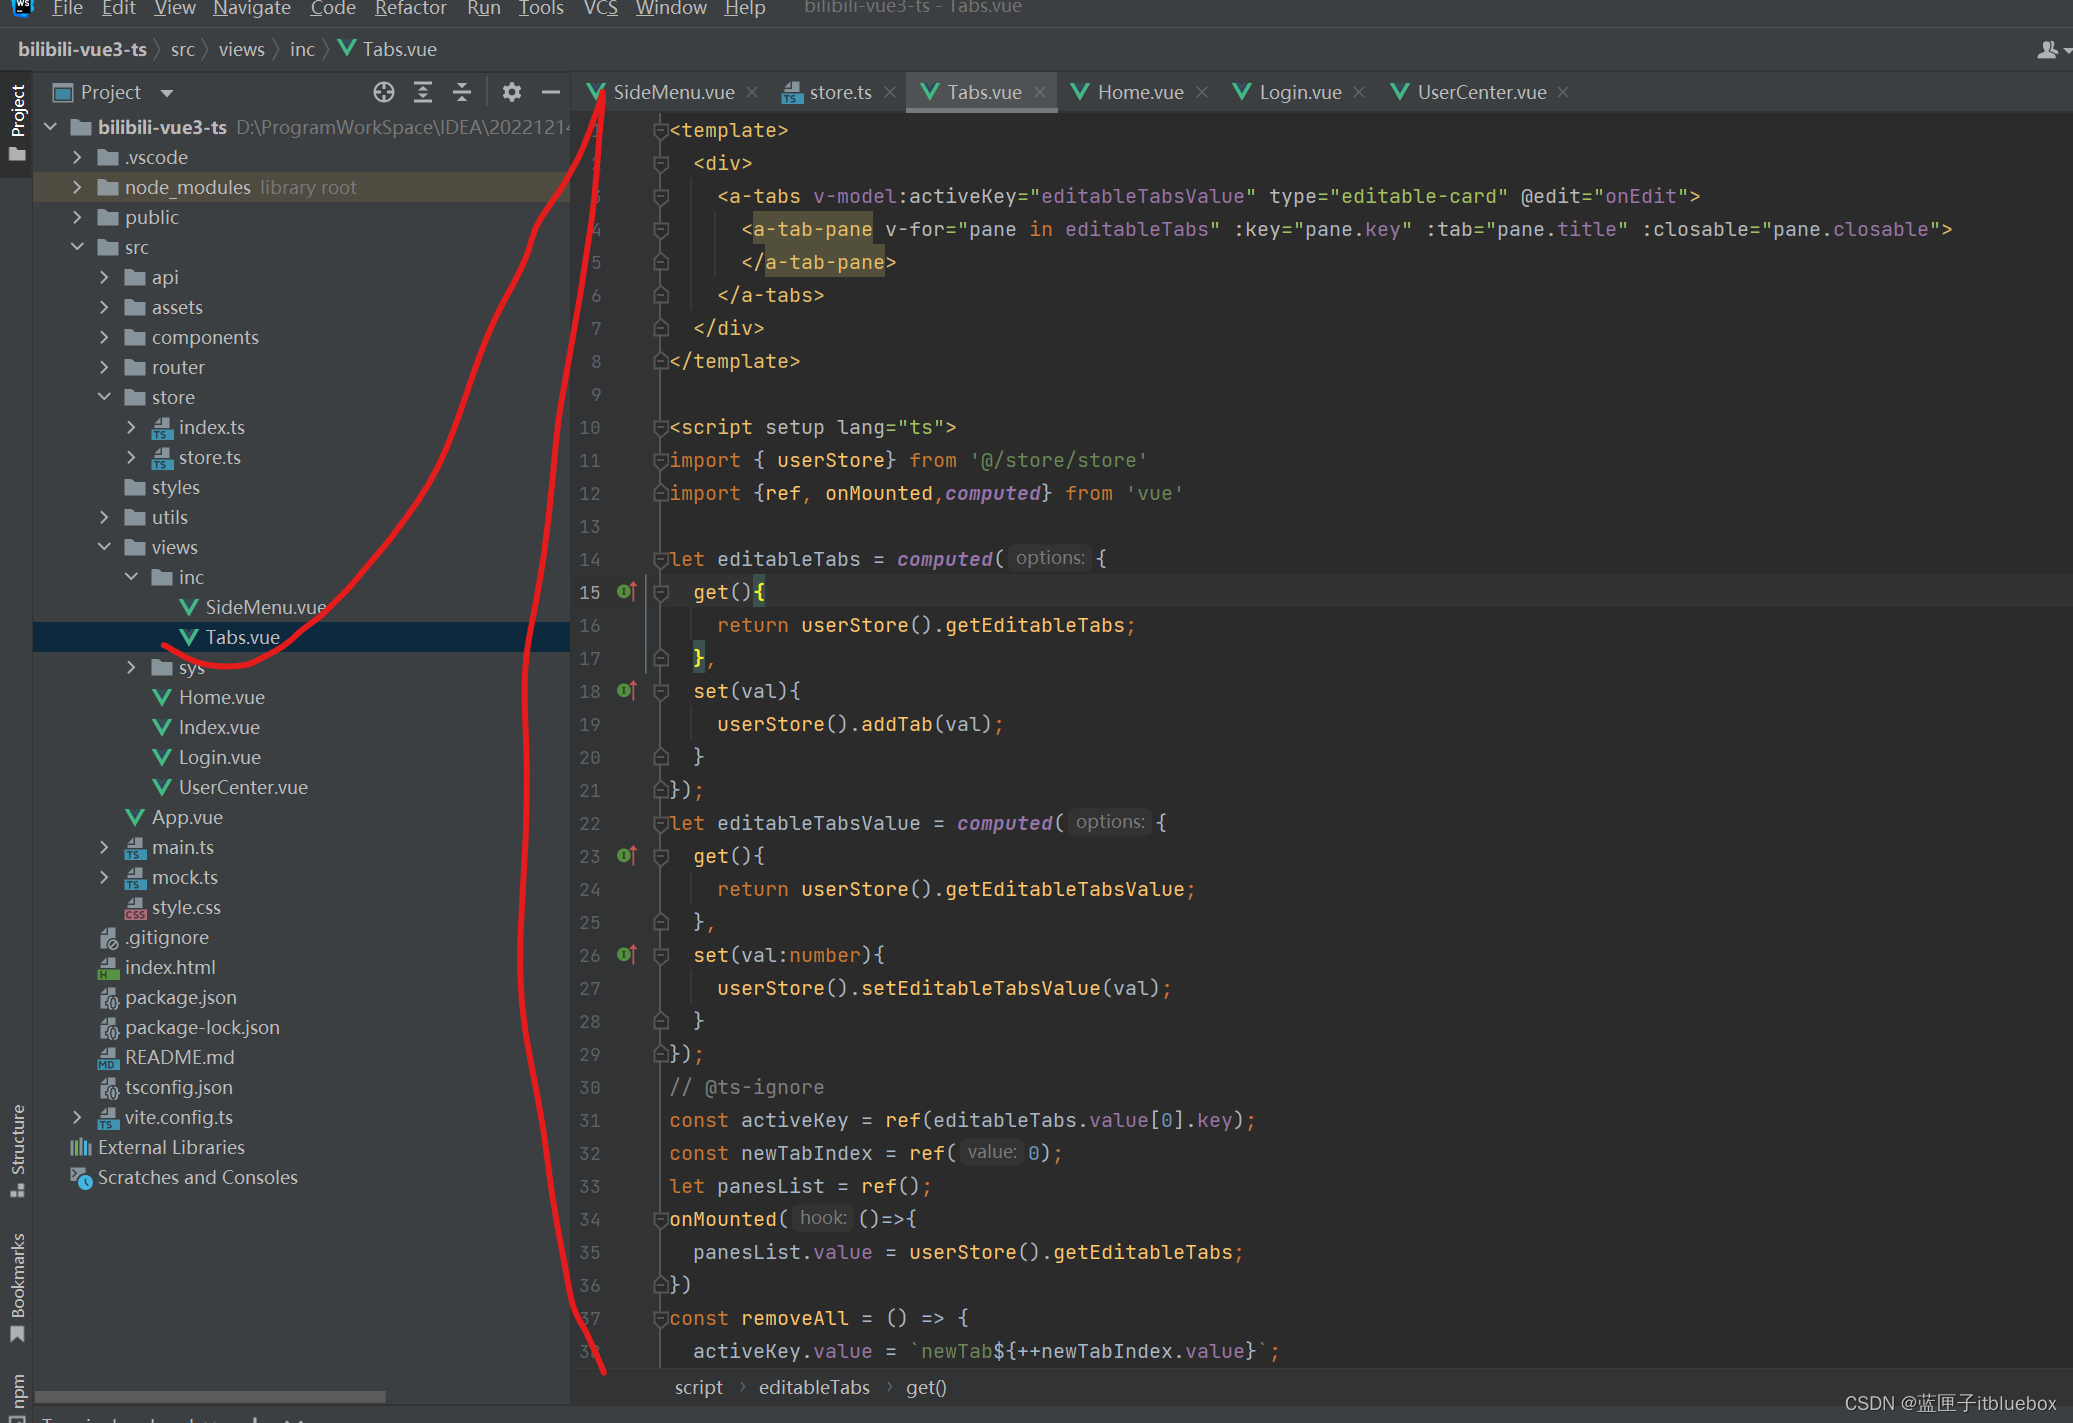This screenshot has height=1423, width=2073.
Task: Open Project panel settings gear
Action: [x=512, y=92]
